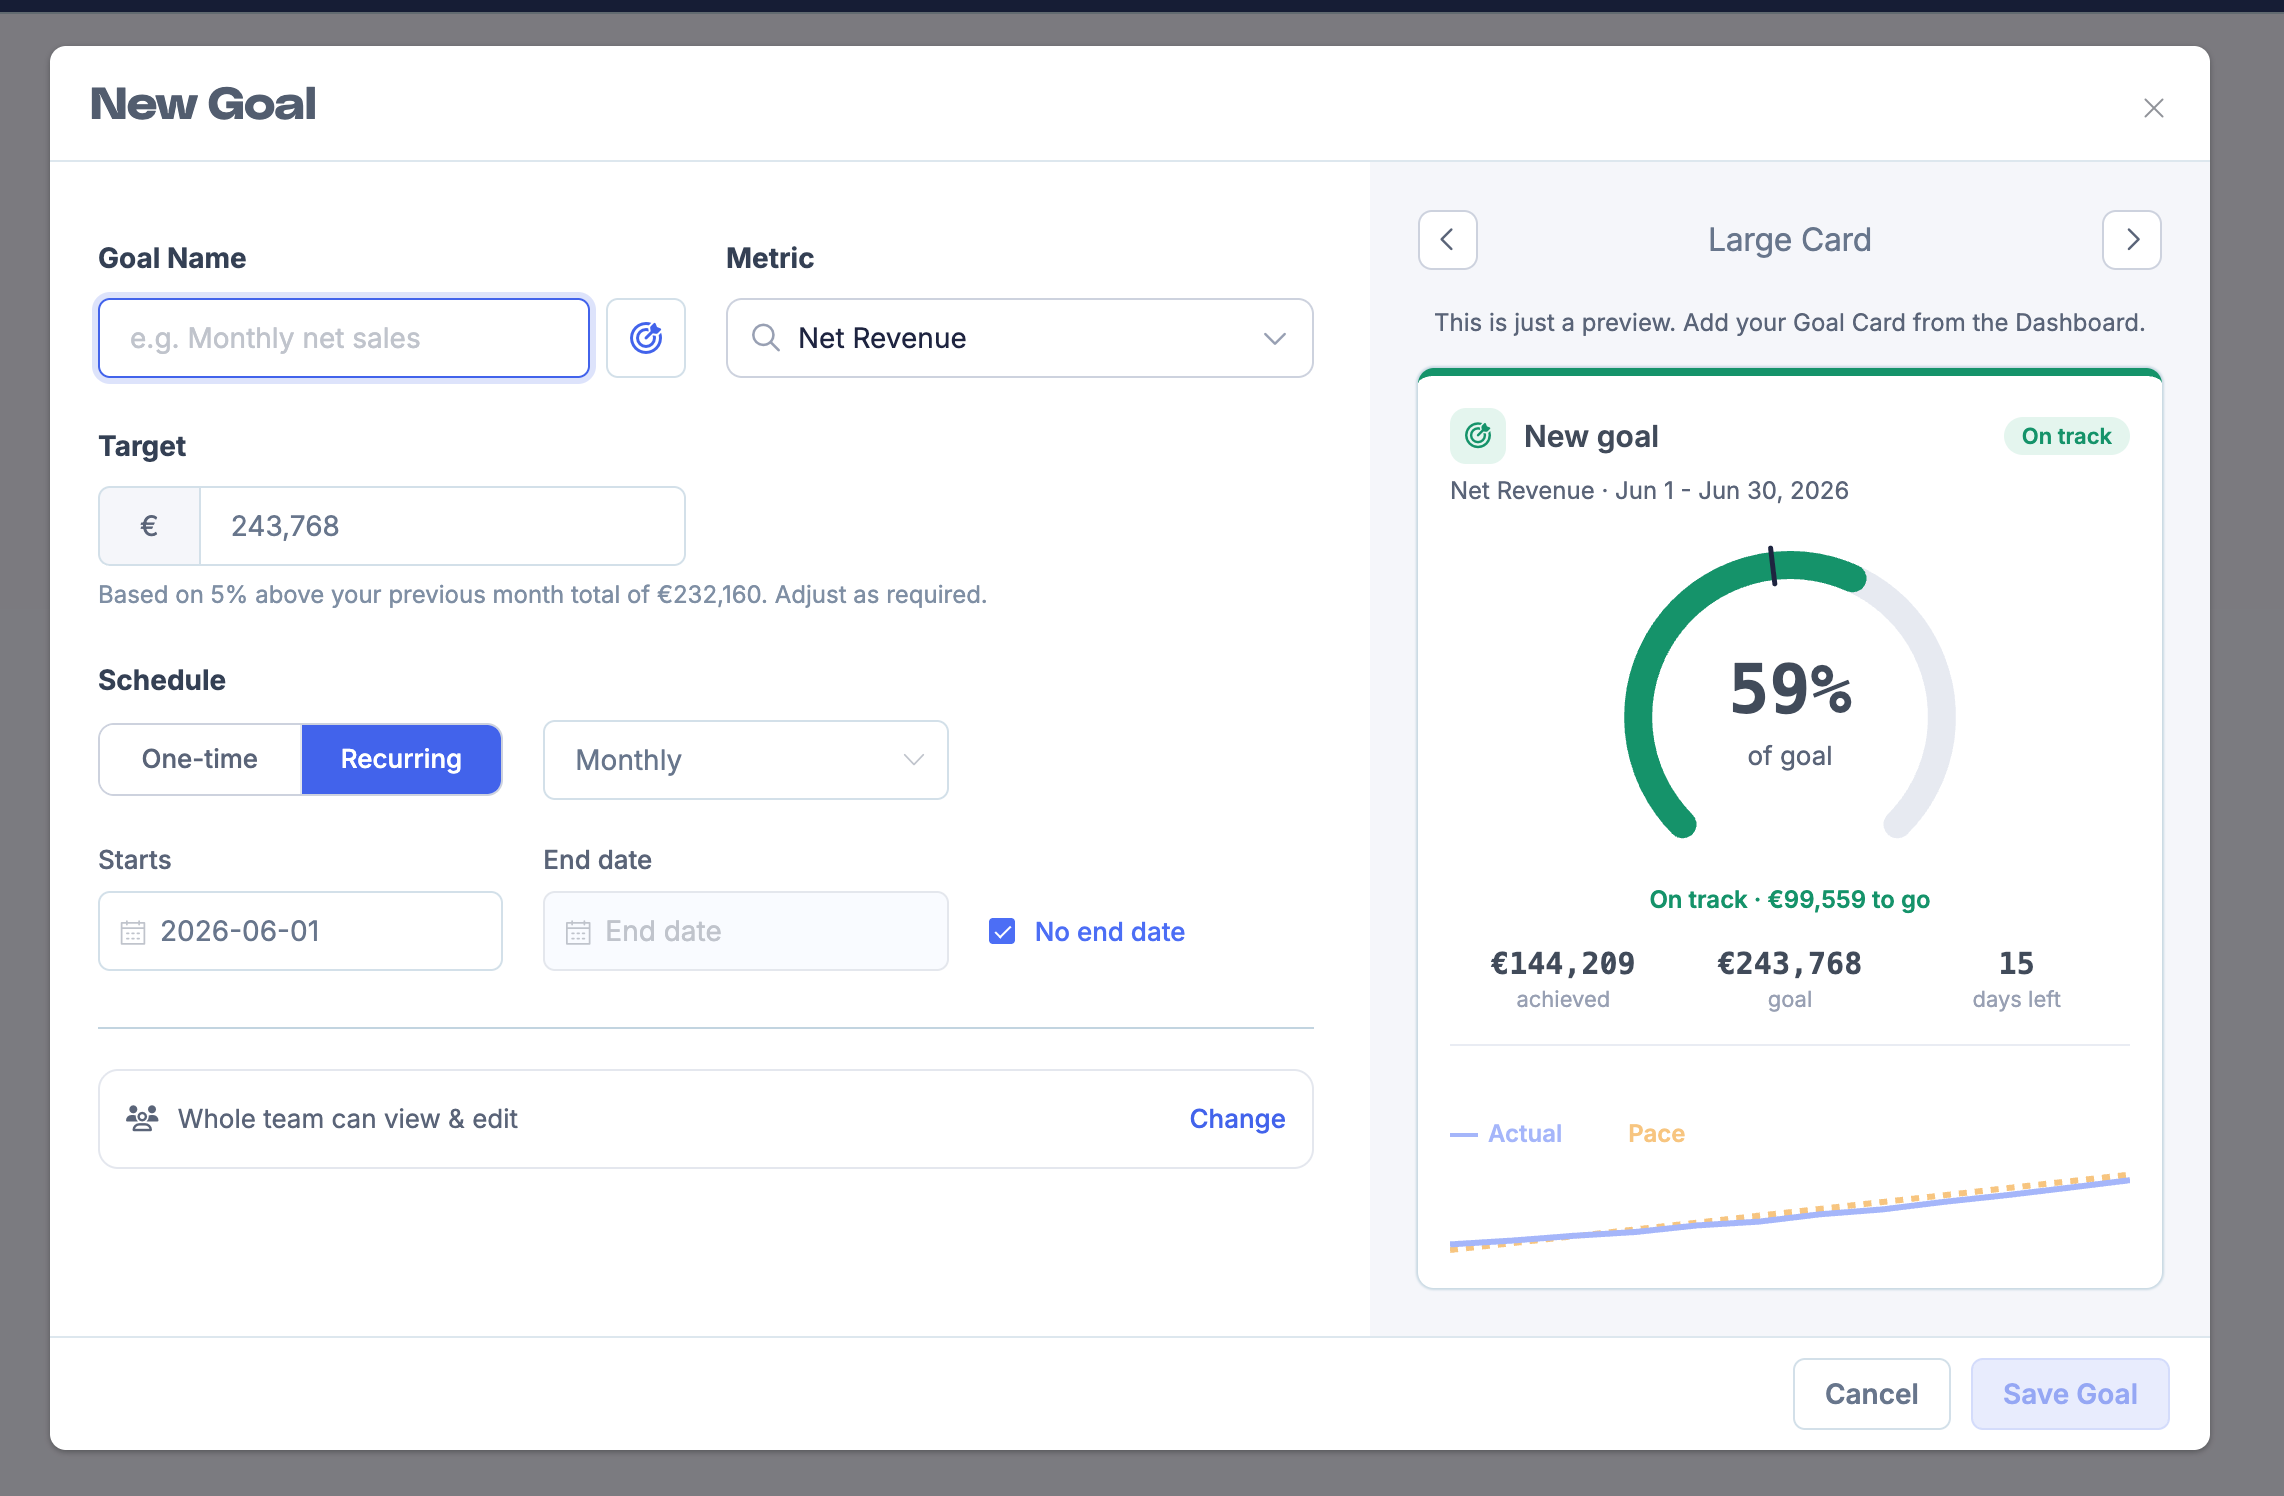
Task: Click Change team permissions link
Action: click(x=1237, y=1118)
